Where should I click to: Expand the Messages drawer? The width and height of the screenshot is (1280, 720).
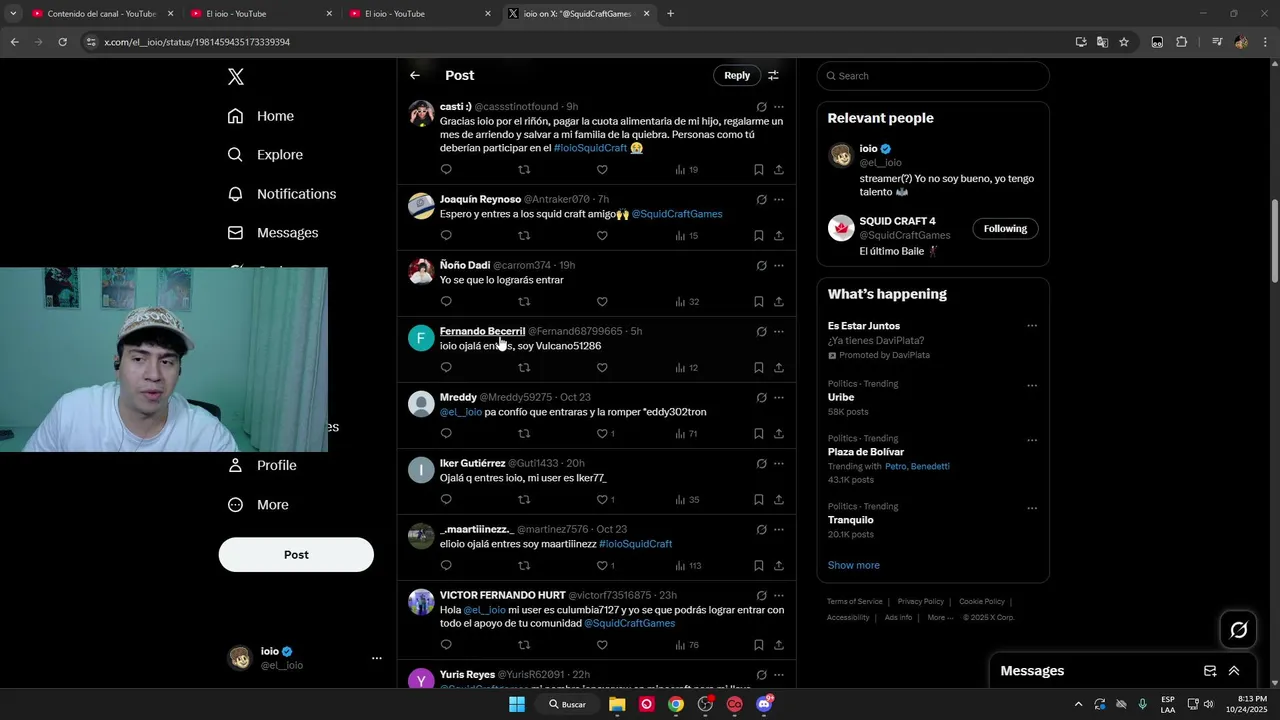tap(1234, 671)
